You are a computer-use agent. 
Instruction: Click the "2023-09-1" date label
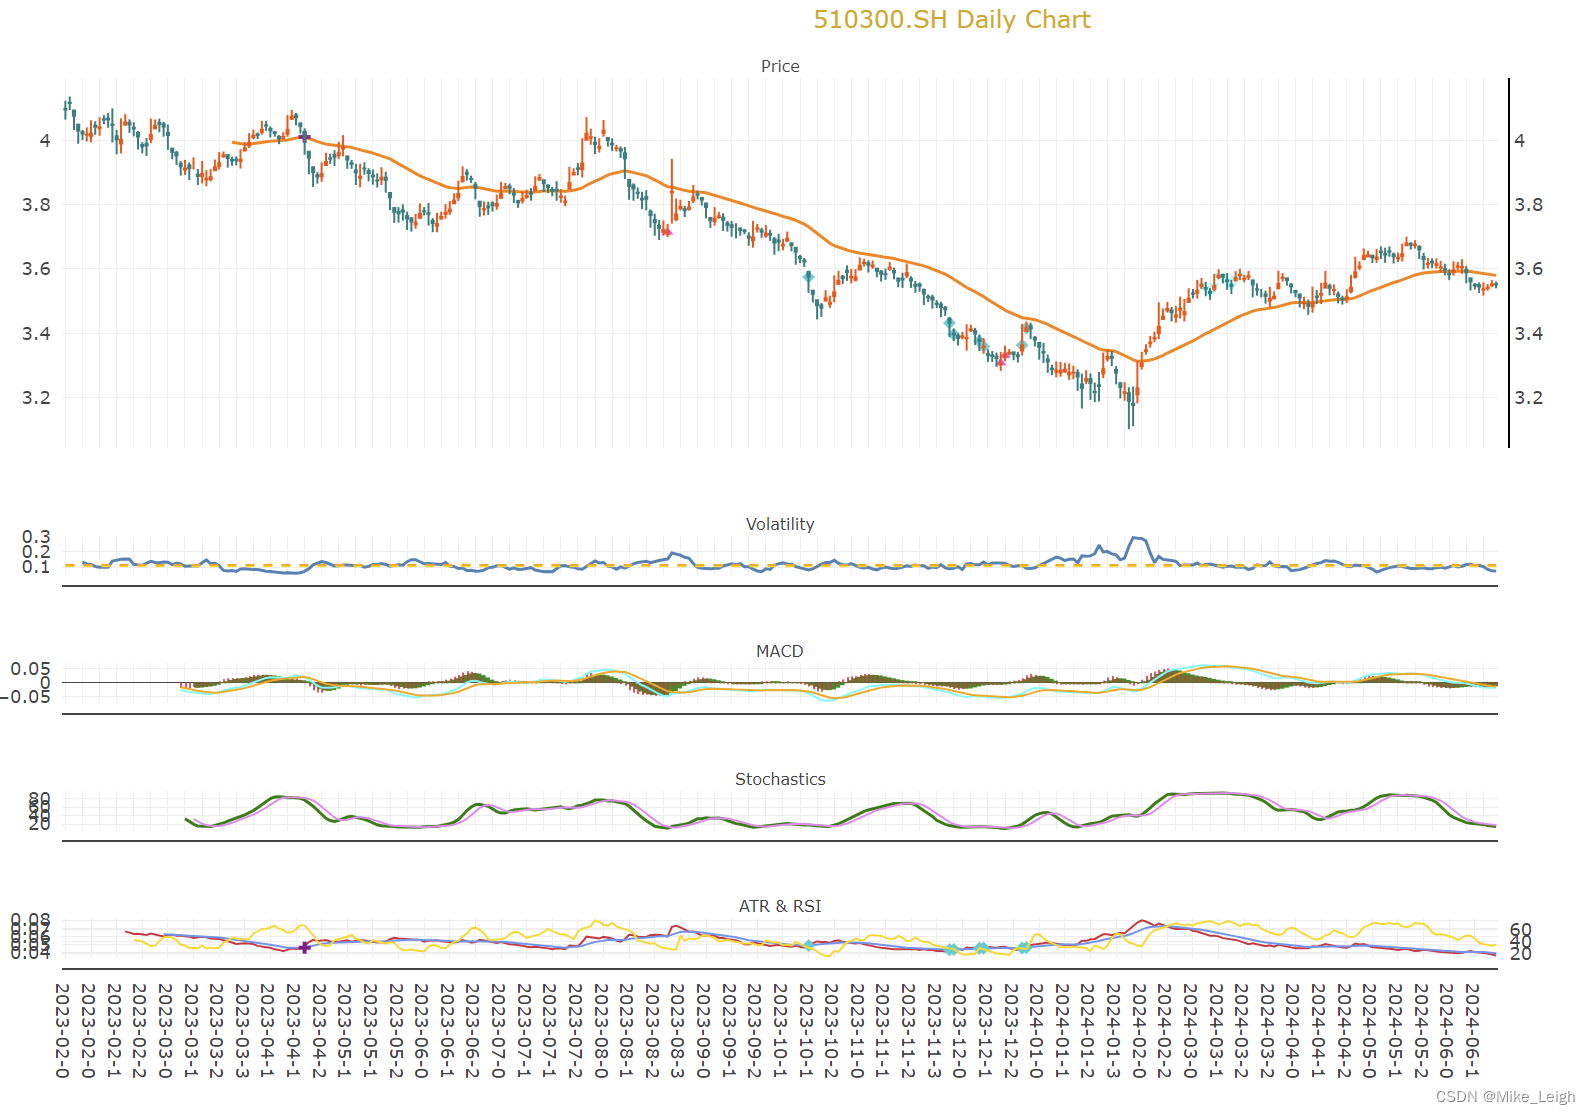pyautogui.click(x=728, y=1031)
